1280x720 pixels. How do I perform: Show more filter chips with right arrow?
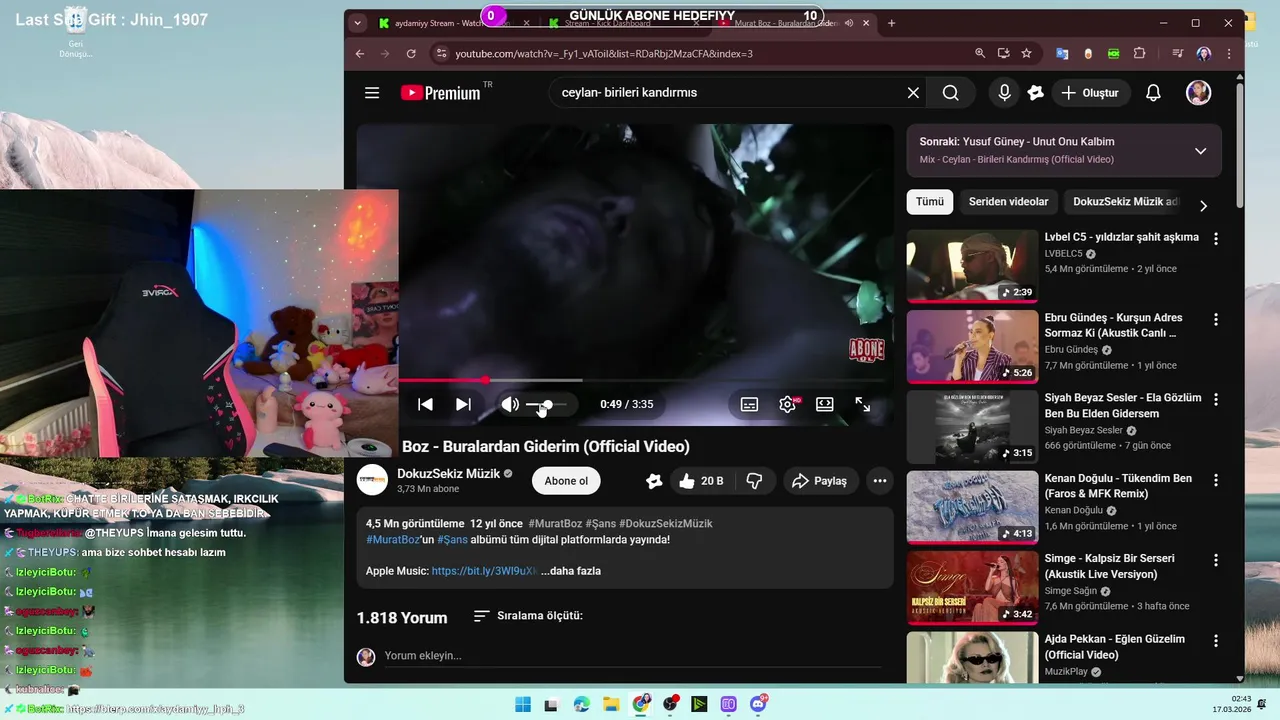1203,206
